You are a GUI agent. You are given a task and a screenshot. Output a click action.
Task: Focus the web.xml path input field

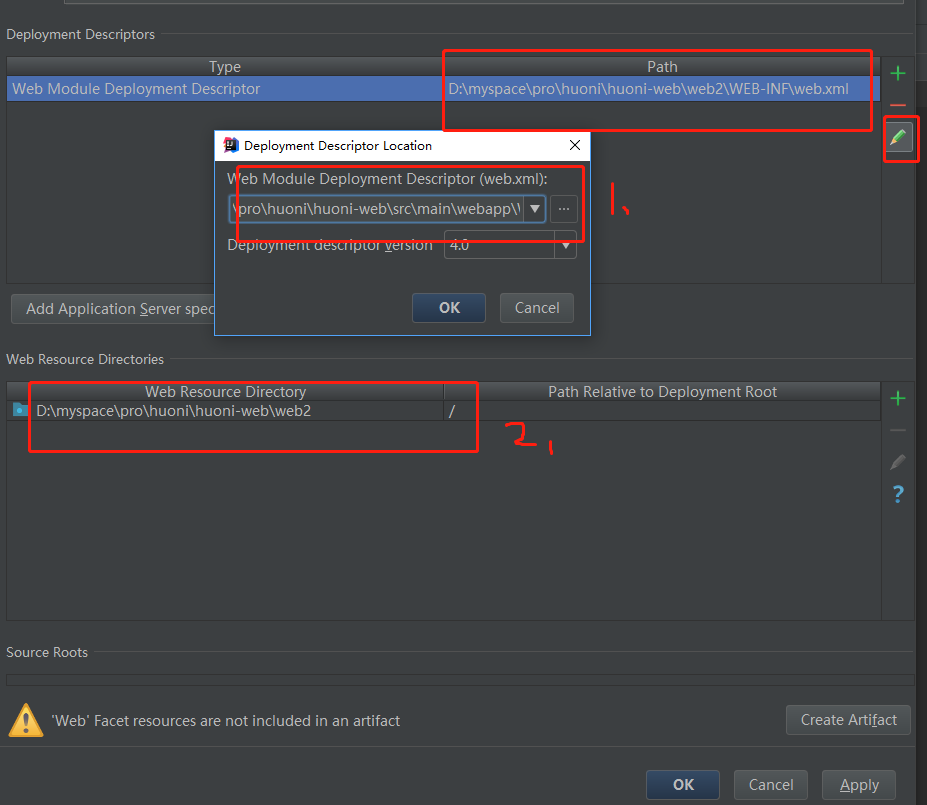[376, 209]
